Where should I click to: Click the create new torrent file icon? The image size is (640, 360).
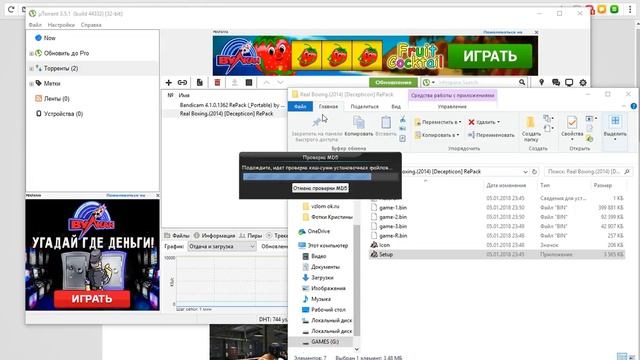click(x=200, y=82)
